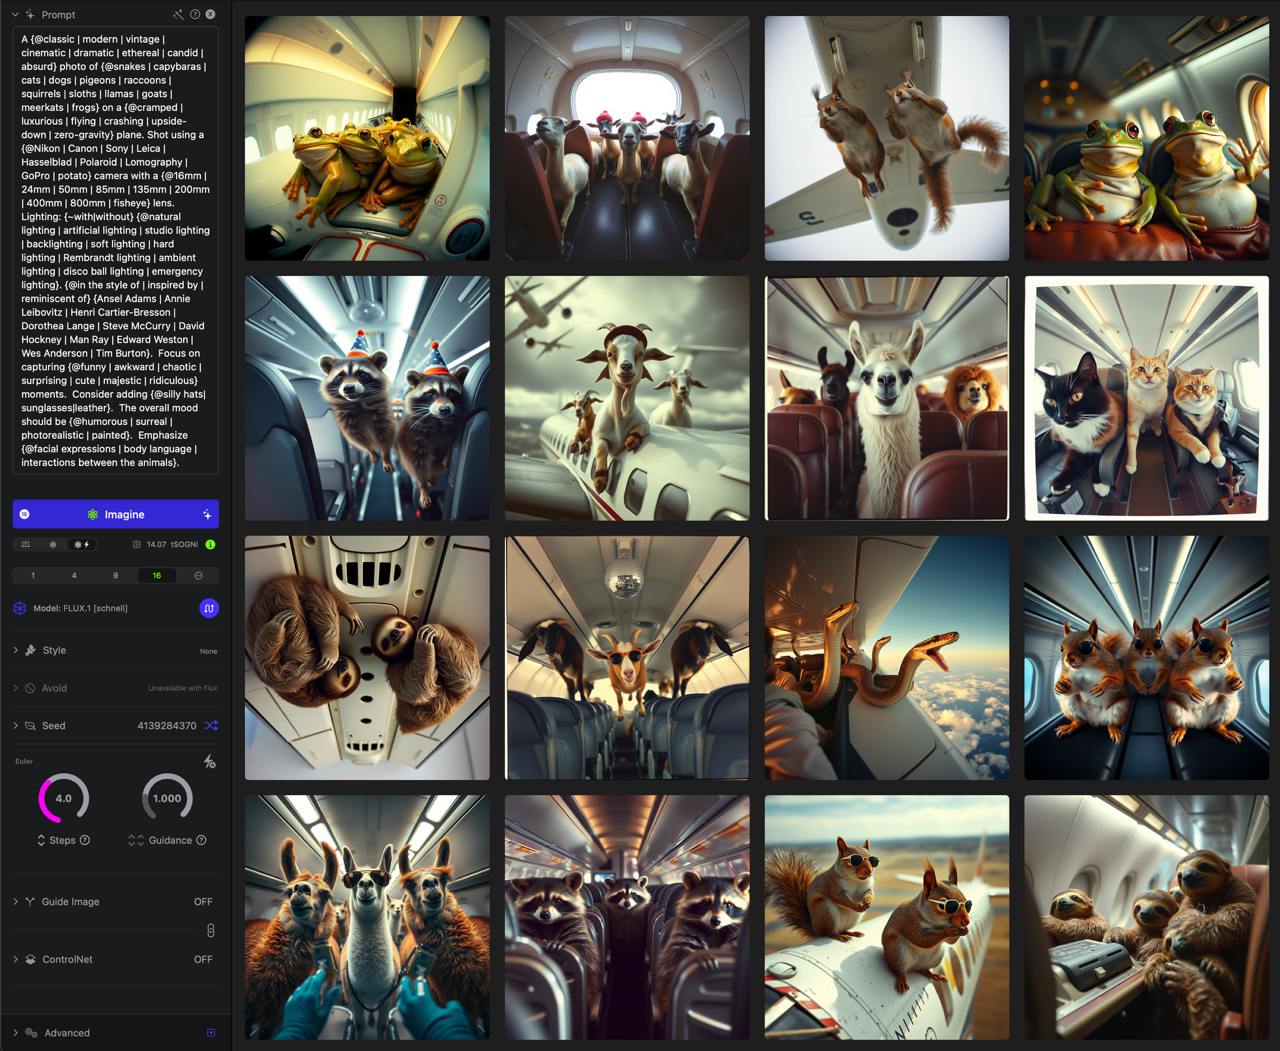Image resolution: width=1280 pixels, height=1051 pixels.
Task: Expand the Seed section
Action: 53,726
